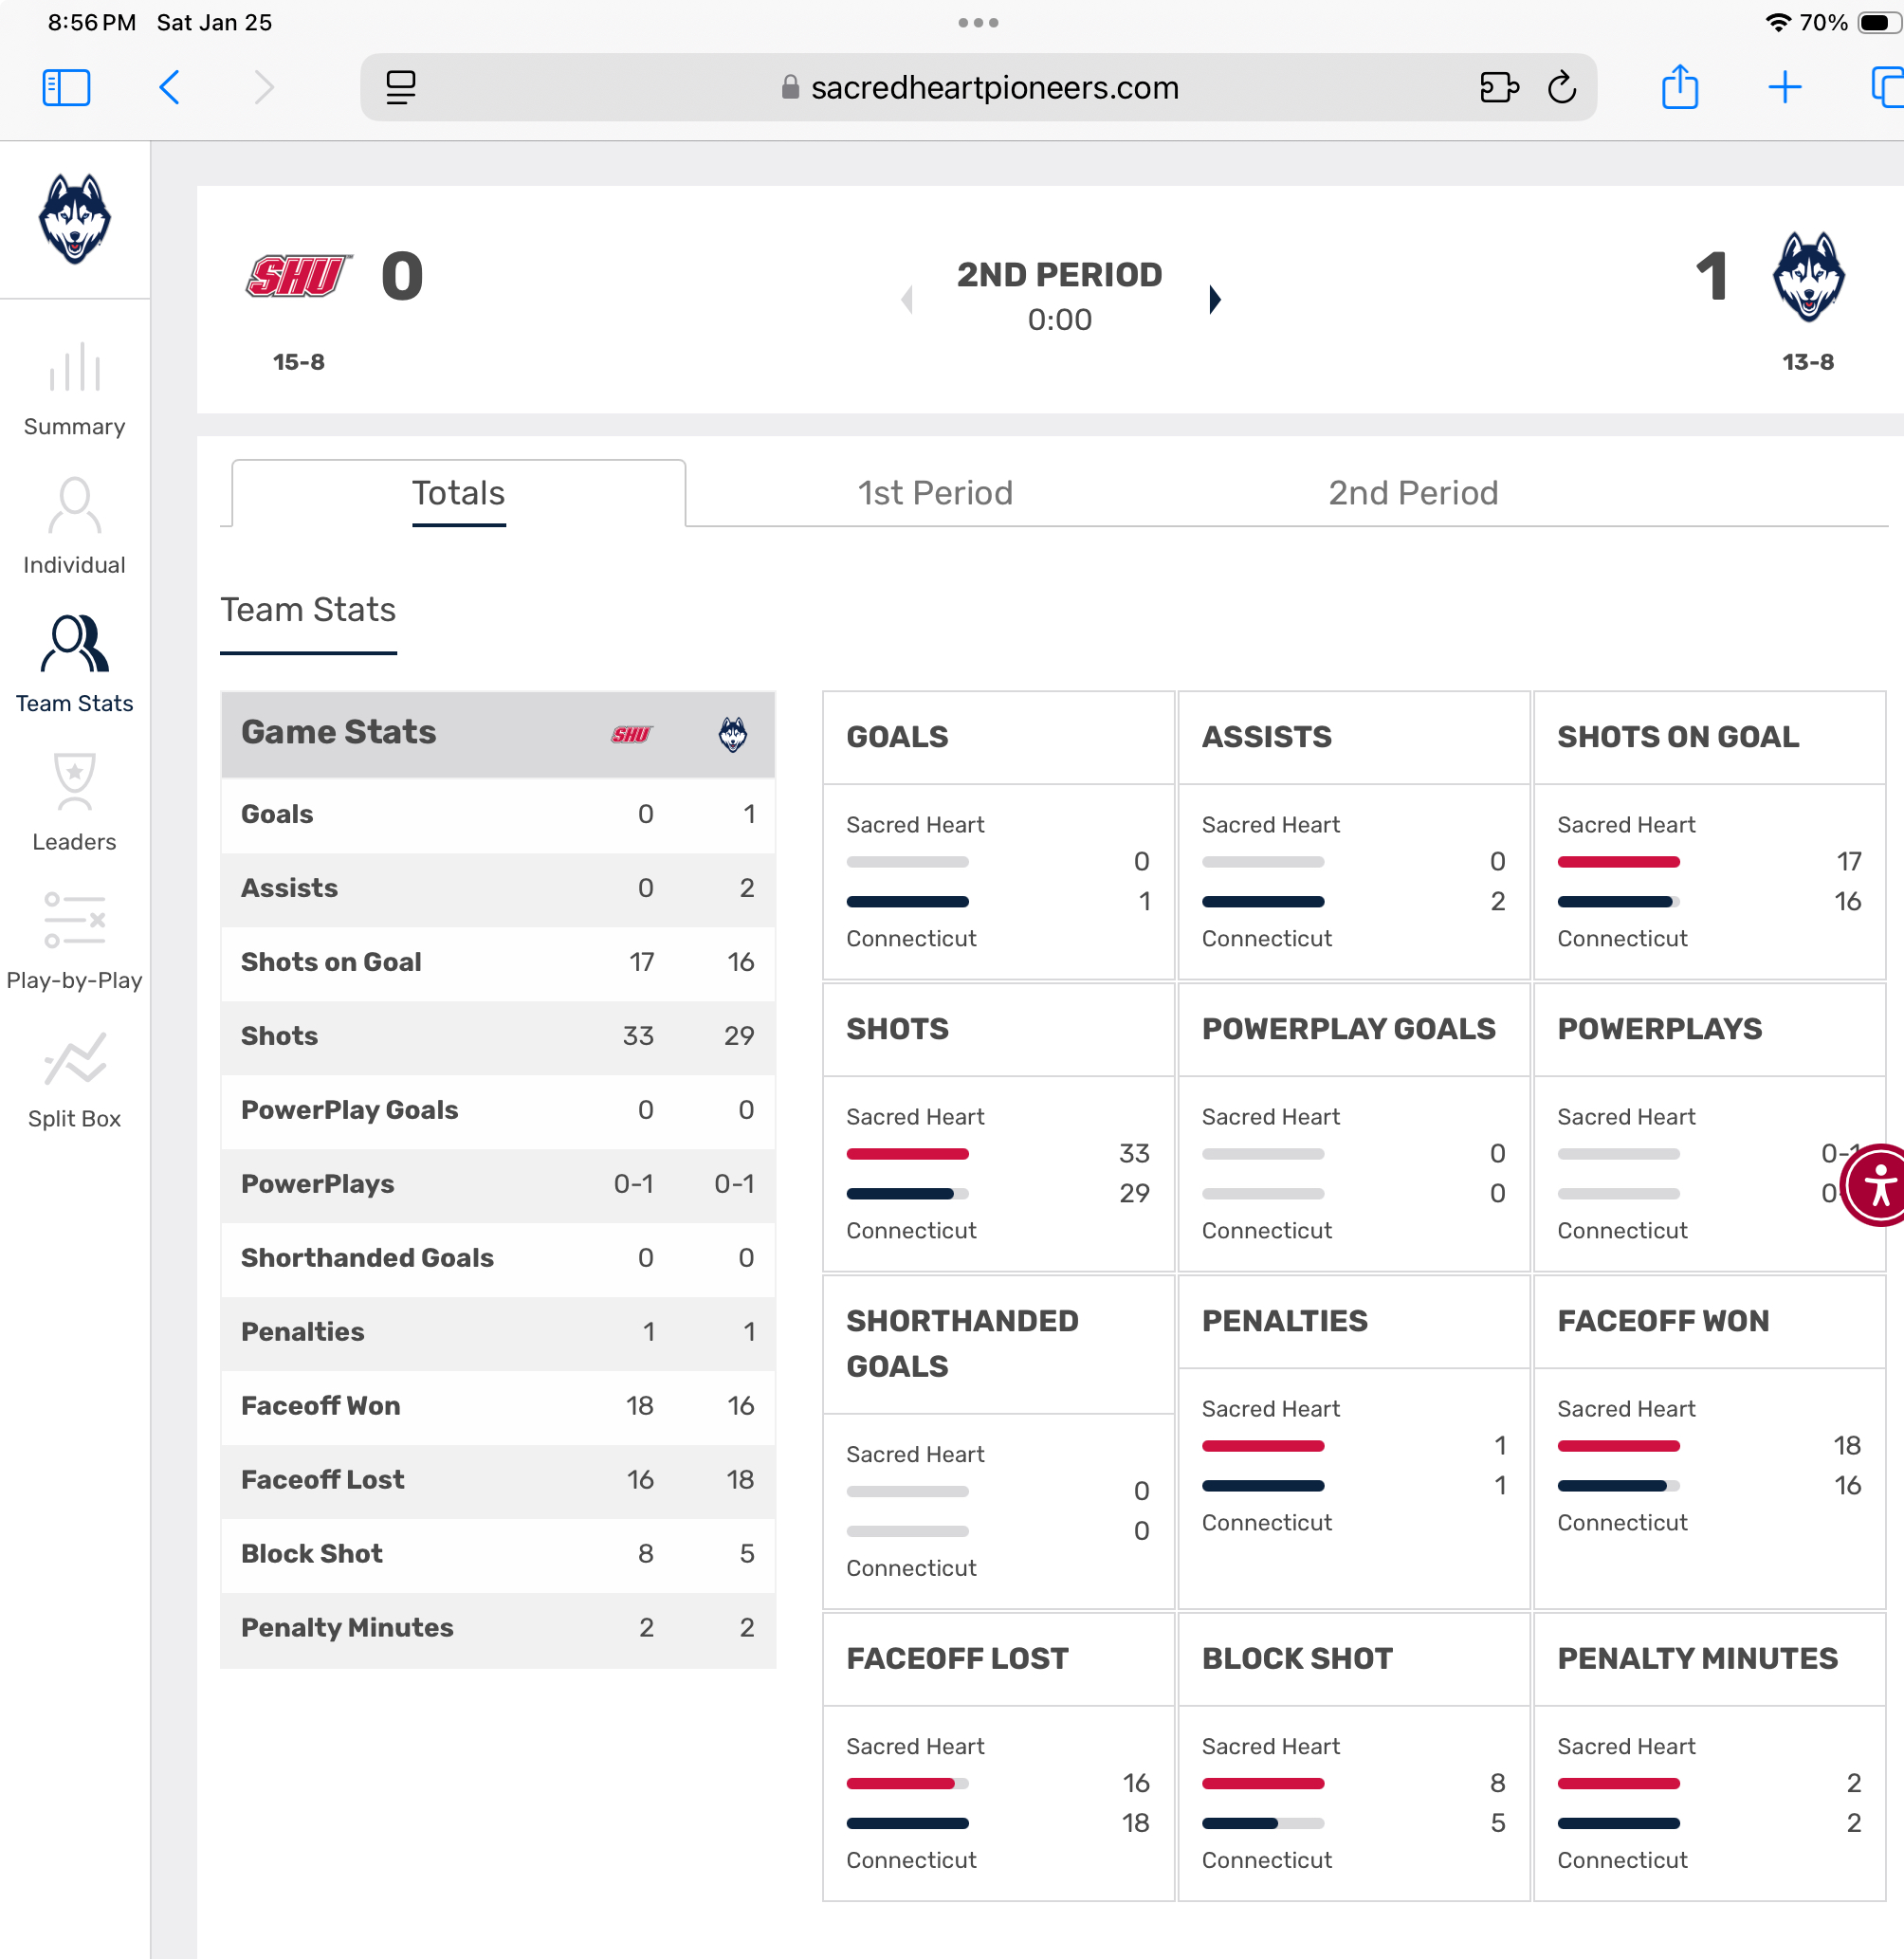
Task: Click the PENALTY MINUTES card heading
Action: point(1697,1659)
